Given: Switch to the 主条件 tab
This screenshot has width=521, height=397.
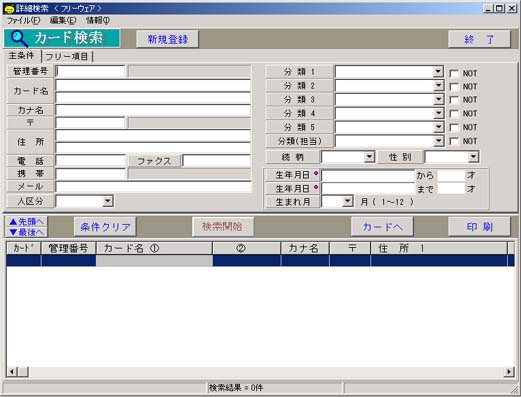Looking at the screenshot, I should tap(22, 56).
